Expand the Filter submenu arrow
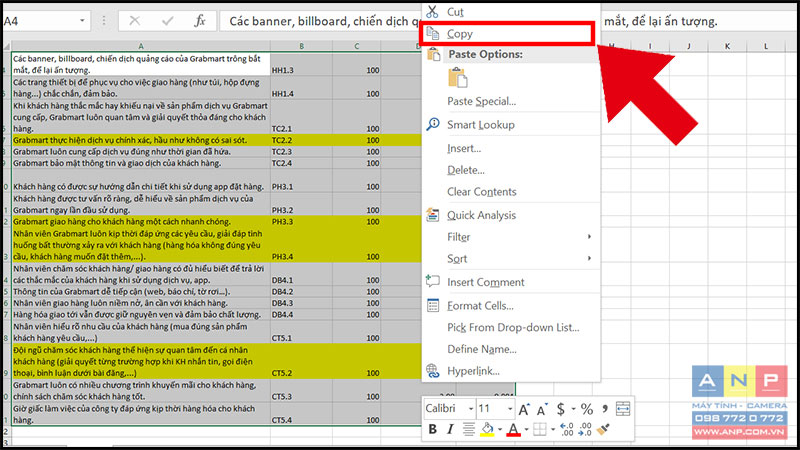This screenshot has width=800, height=450. click(x=589, y=237)
